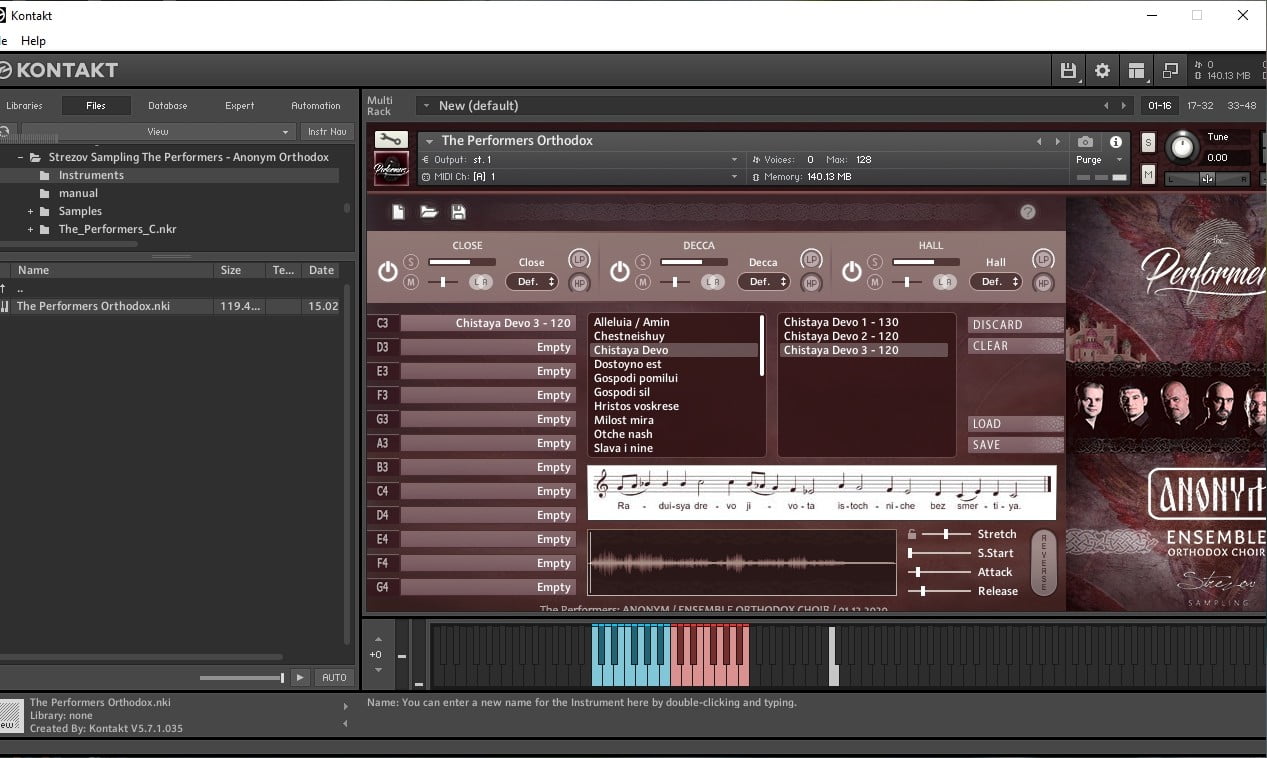This screenshot has width=1267, height=758.
Task: Collapse the Strezov Sampling The Performers folder
Action: [20, 157]
